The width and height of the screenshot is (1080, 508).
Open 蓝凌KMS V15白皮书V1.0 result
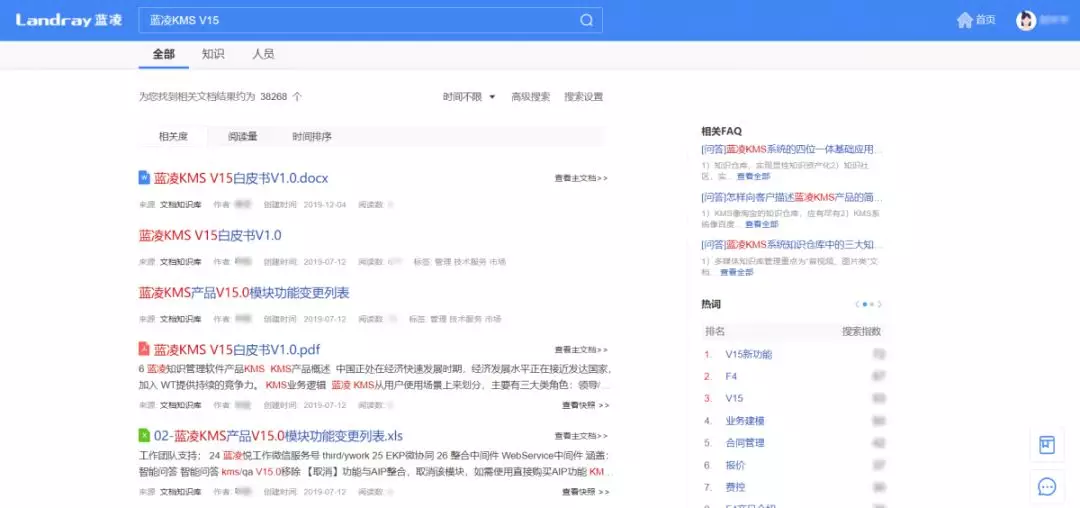[210, 235]
